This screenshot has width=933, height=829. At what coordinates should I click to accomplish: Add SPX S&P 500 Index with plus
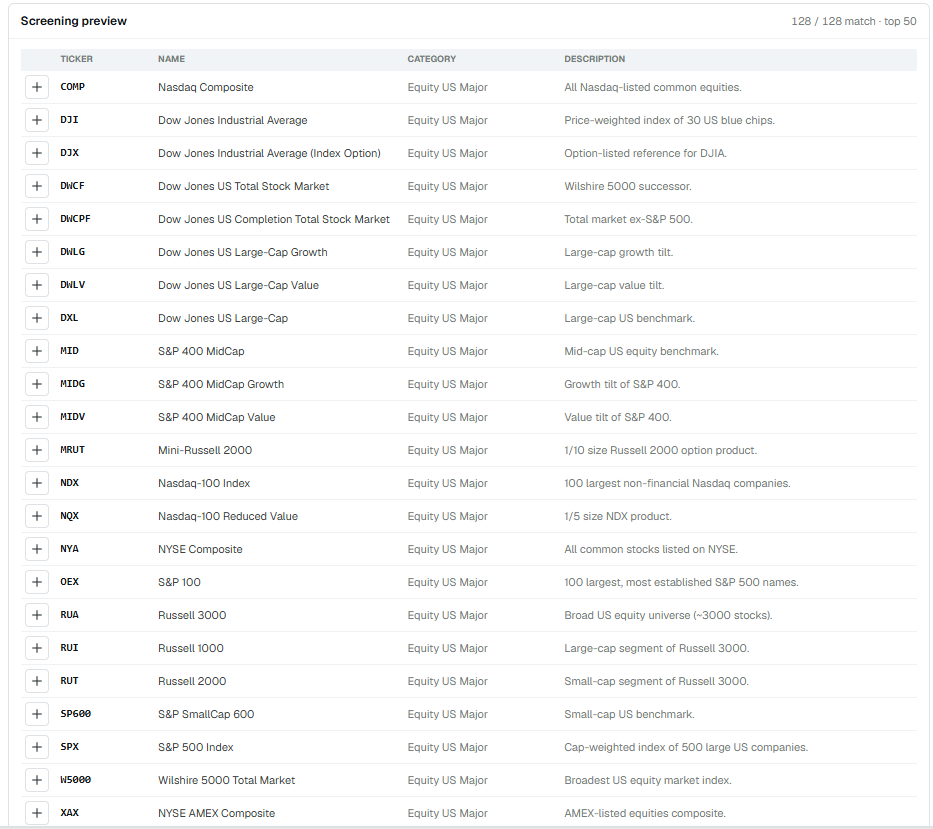pyautogui.click(x=37, y=747)
